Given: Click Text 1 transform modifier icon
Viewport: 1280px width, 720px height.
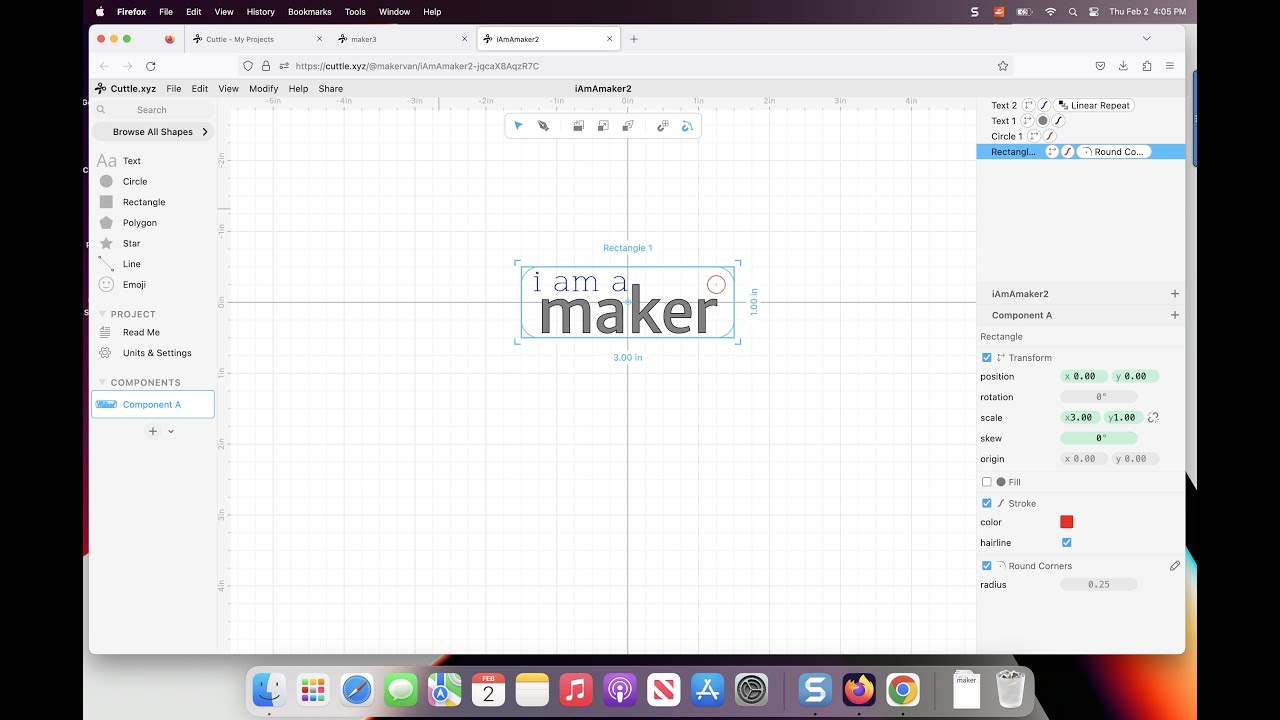Looking at the screenshot, I should coord(1027,121).
